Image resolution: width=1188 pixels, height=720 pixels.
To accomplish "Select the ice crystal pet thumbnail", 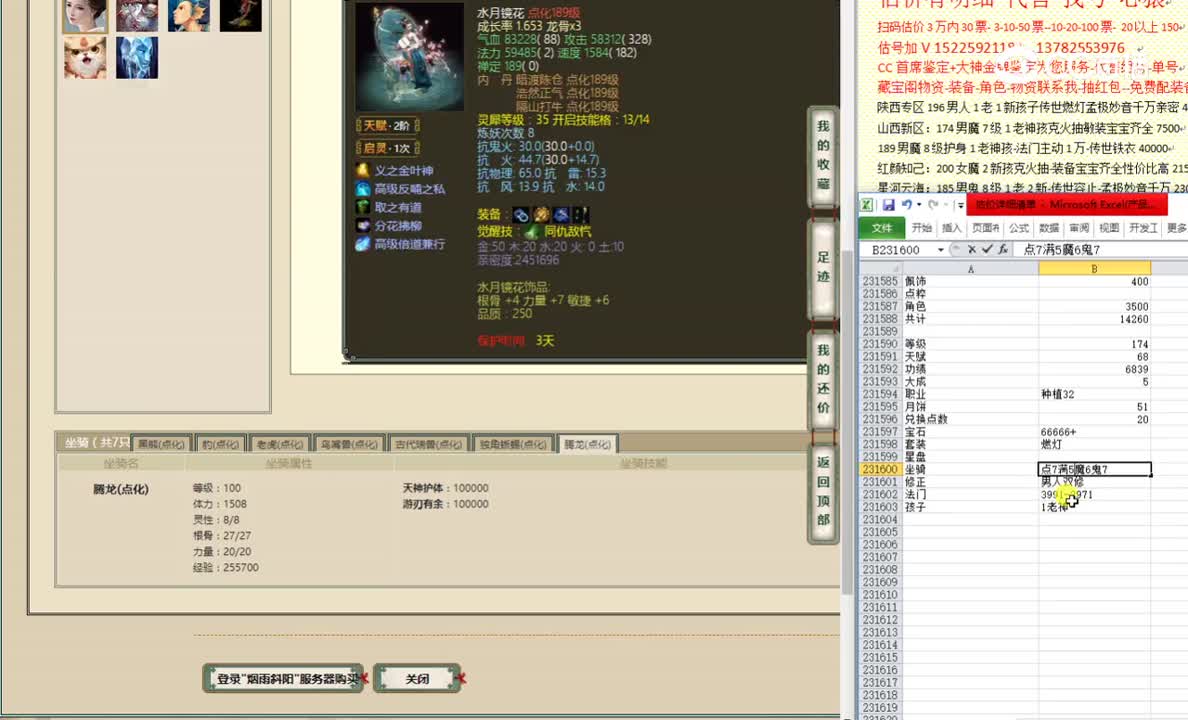I will (x=137, y=58).
